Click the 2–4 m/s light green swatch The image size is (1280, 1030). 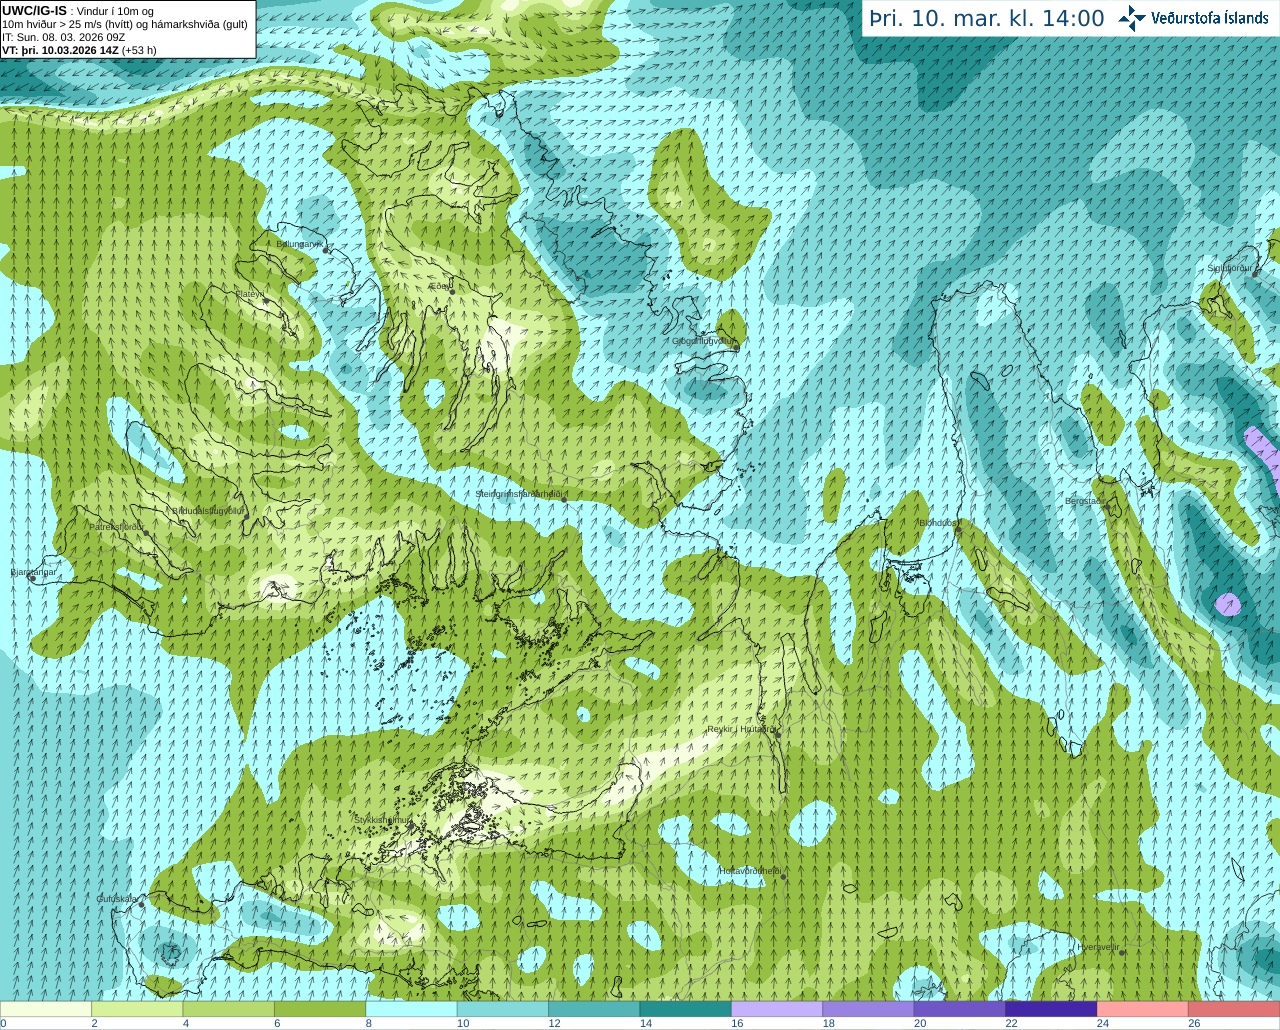[137, 1009]
